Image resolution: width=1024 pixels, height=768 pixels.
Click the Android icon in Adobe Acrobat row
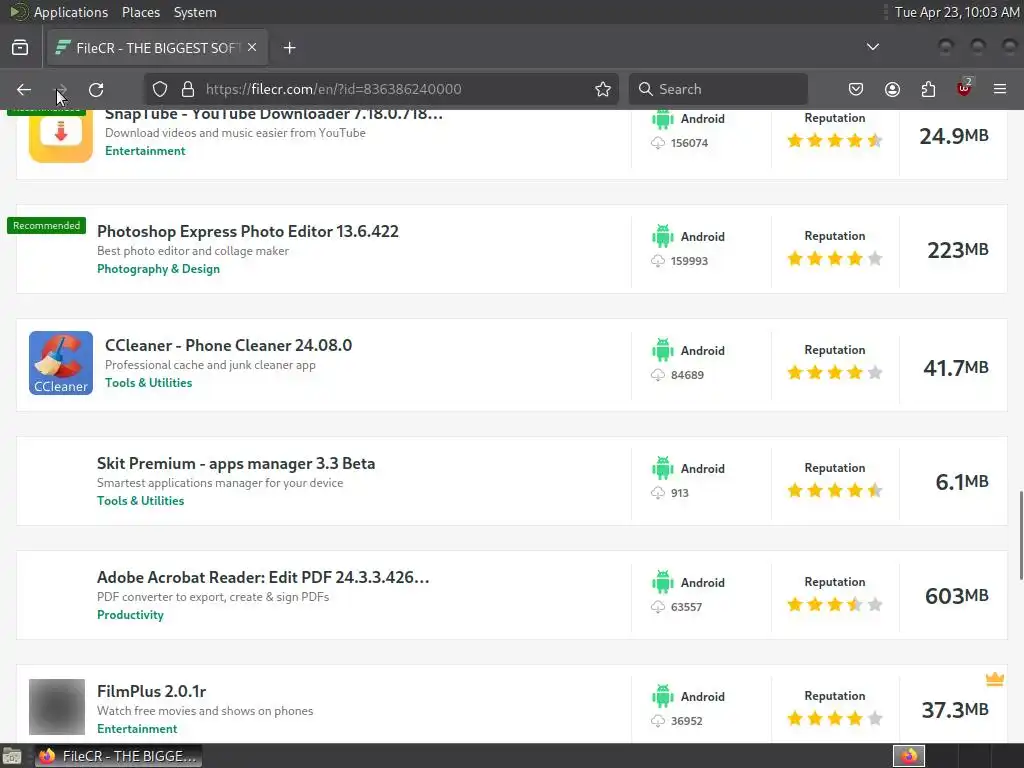[x=662, y=582]
